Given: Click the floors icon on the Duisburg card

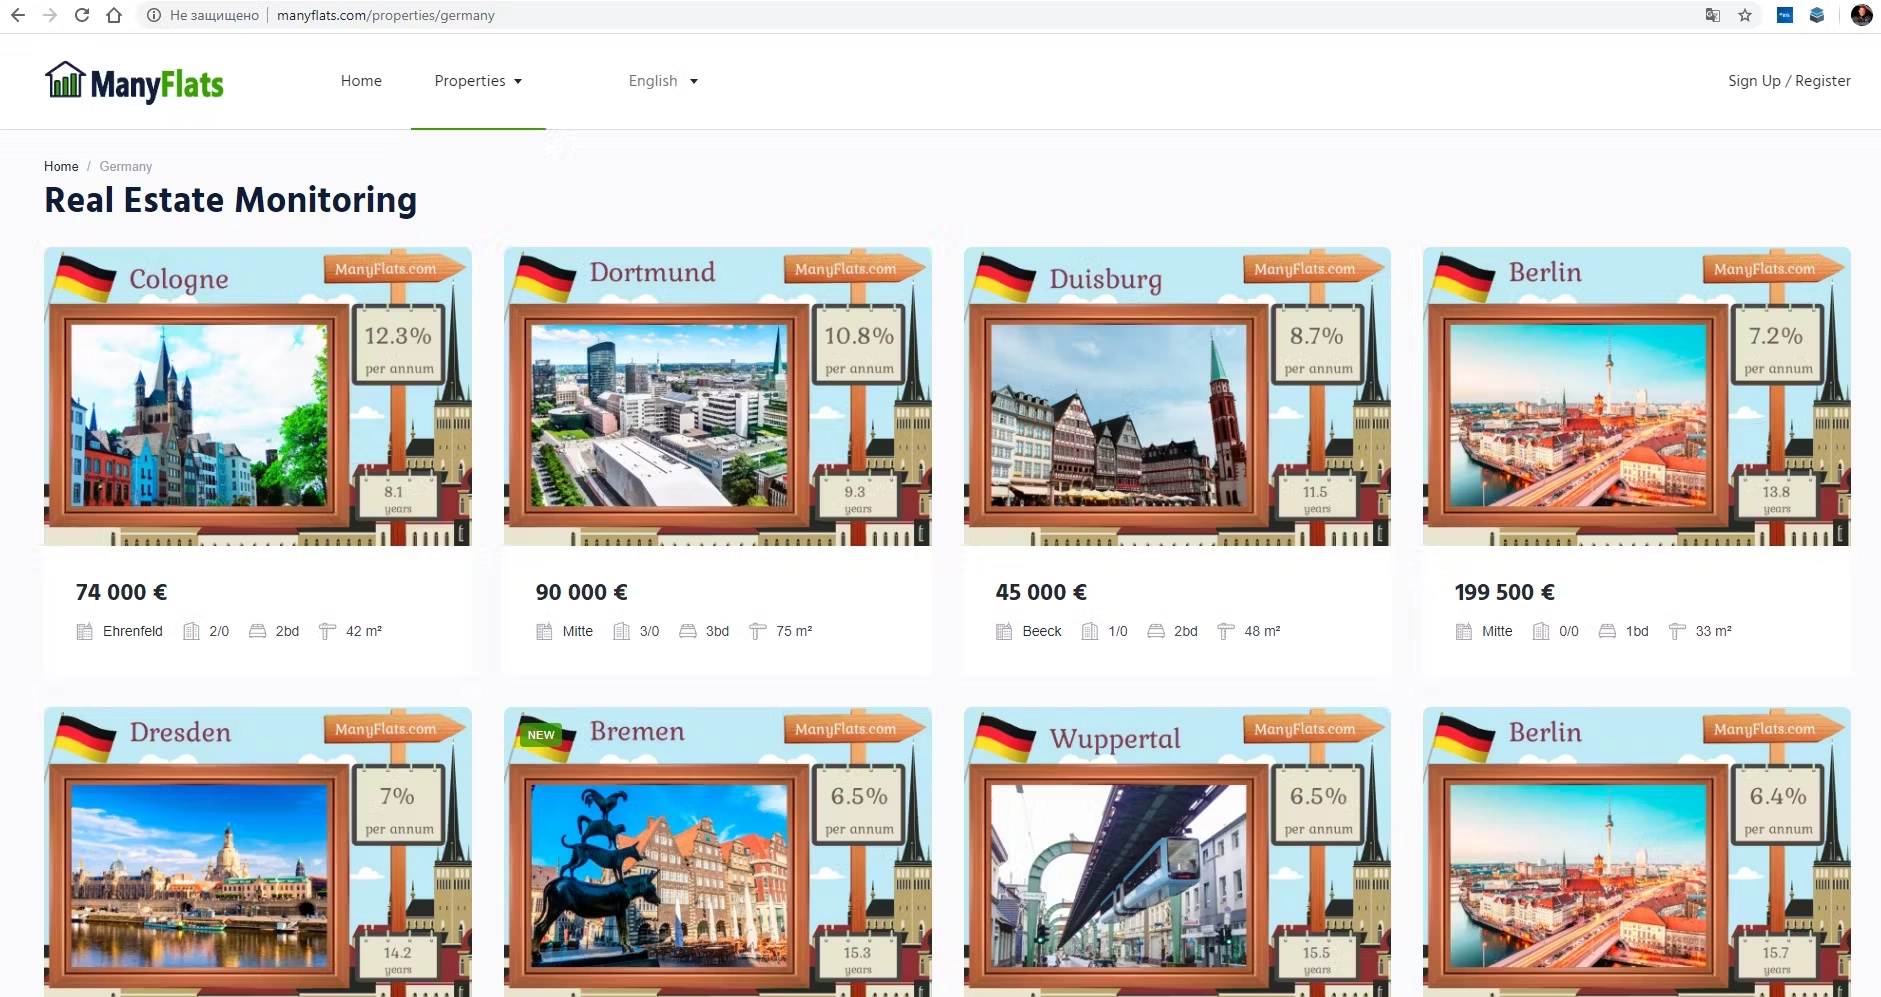Looking at the screenshot, I should (1090, 631).
